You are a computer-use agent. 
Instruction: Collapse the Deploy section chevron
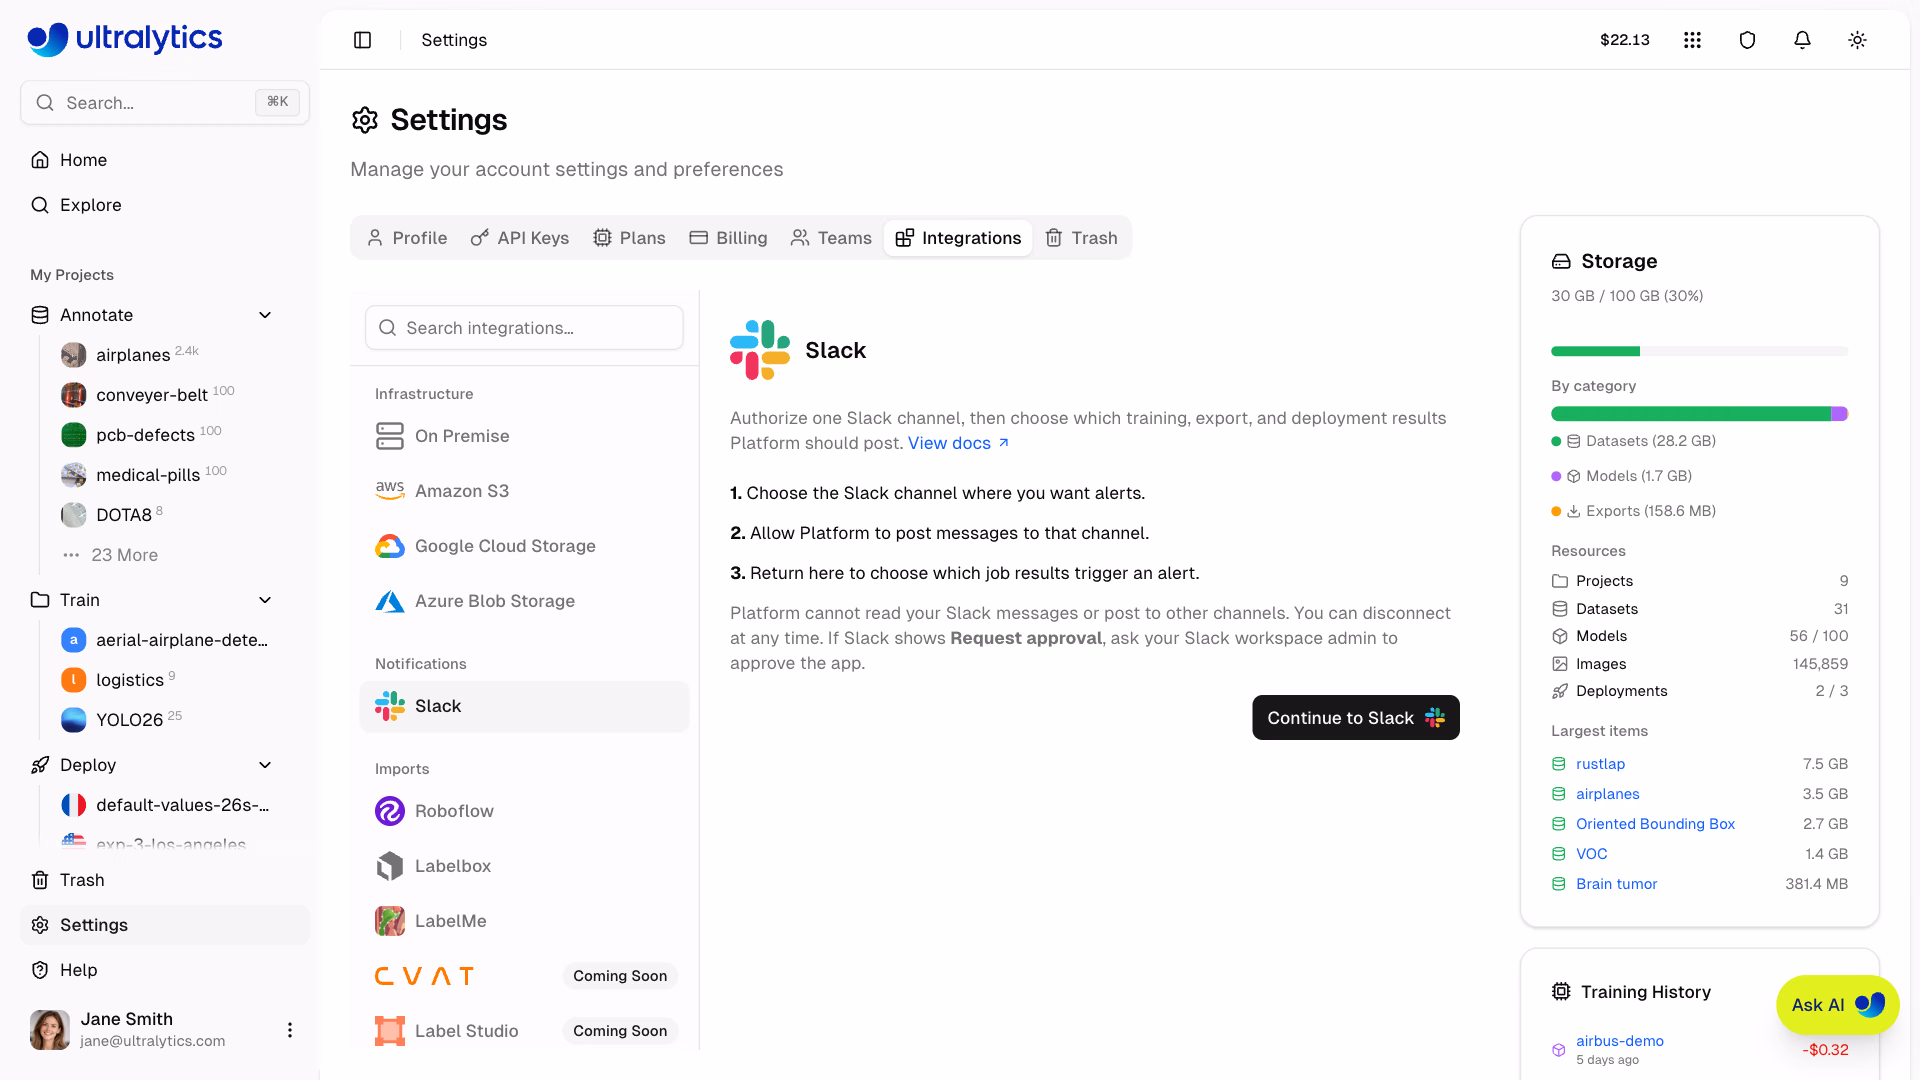pos(265,765)
